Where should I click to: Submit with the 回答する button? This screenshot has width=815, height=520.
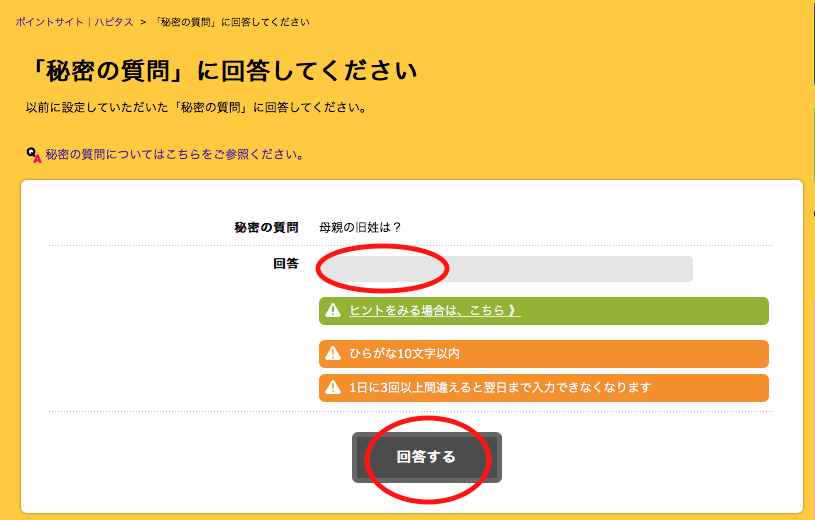(x=427, y=457)
